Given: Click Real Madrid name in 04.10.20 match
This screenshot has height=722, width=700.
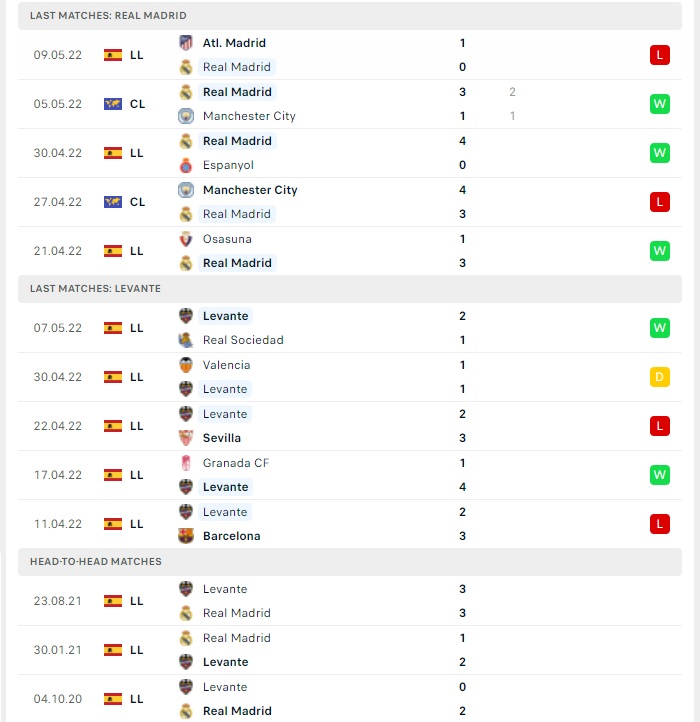Looking at the screenshot, I should click(x=237, y=711).
